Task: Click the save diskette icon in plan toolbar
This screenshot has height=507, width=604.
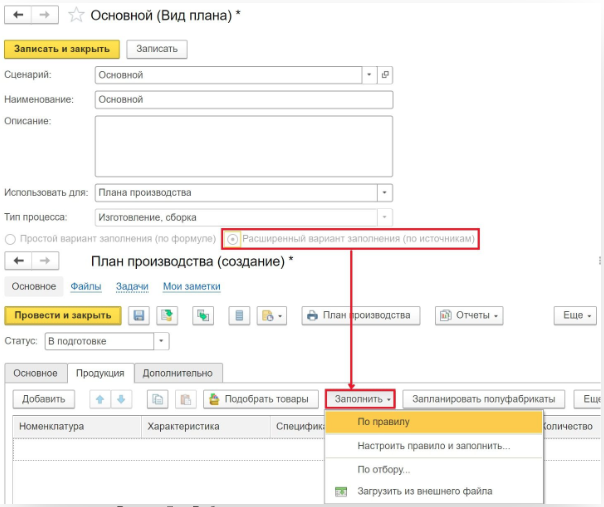Action: (x=139, y=316)
